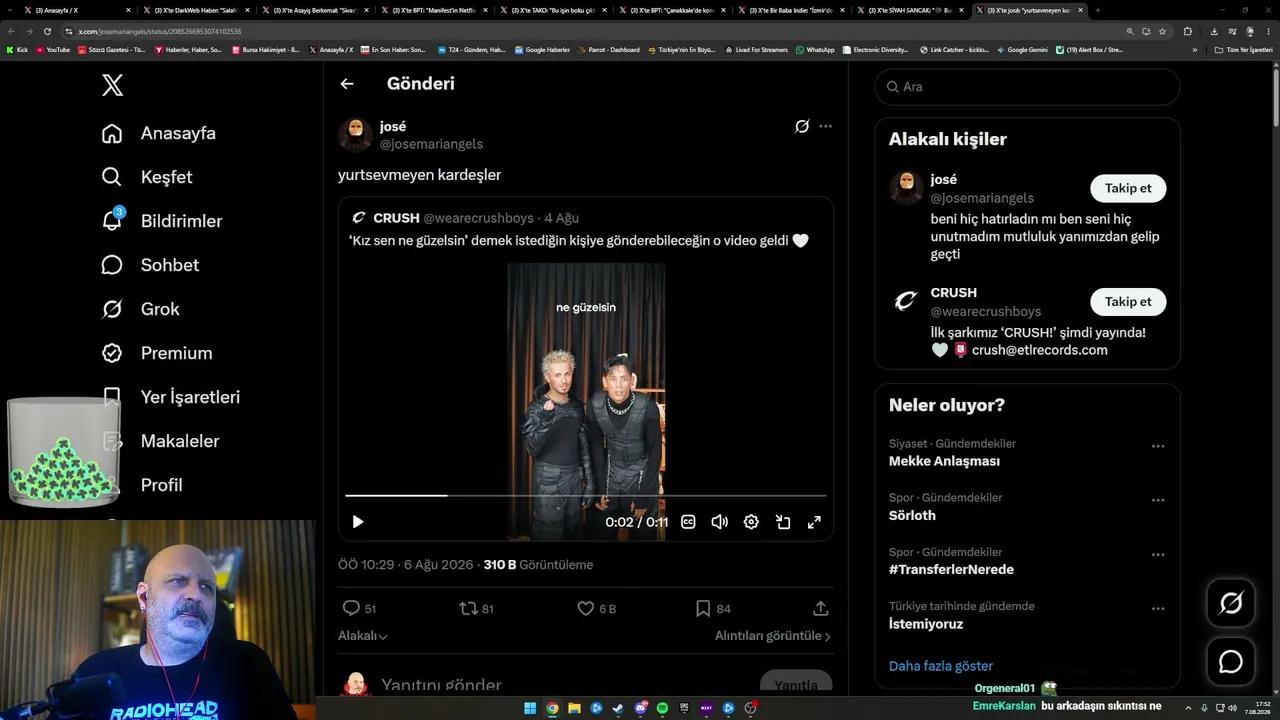Viewport: 1280px width, 720px height.
Task: Click the back arrow beside Gönderi
Action: (347, 84)
